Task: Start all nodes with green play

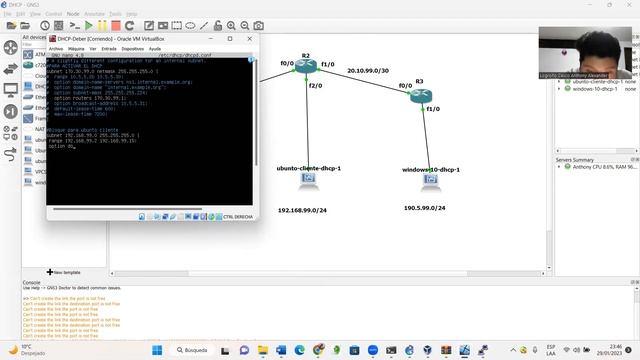Action: [89, 26]
